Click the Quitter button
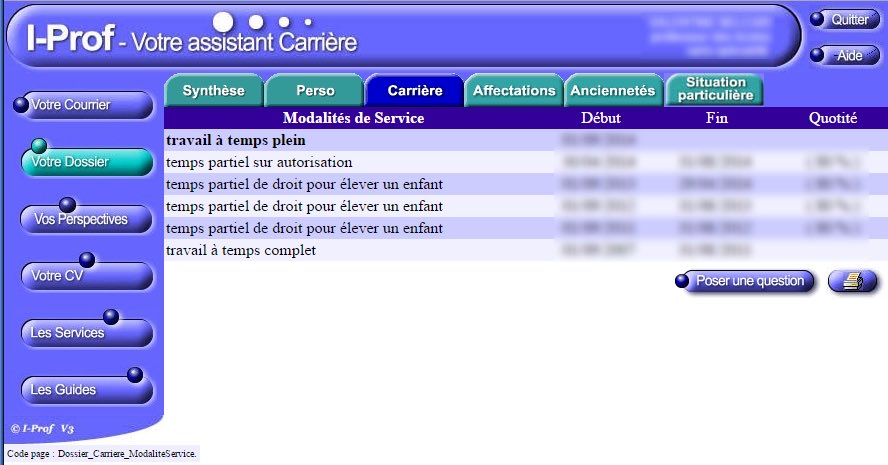The image size is (888, 465). (x=844, y=20)
